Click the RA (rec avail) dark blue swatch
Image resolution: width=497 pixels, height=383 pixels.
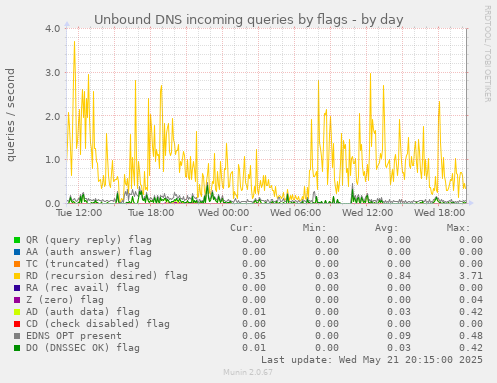point(17,288)
